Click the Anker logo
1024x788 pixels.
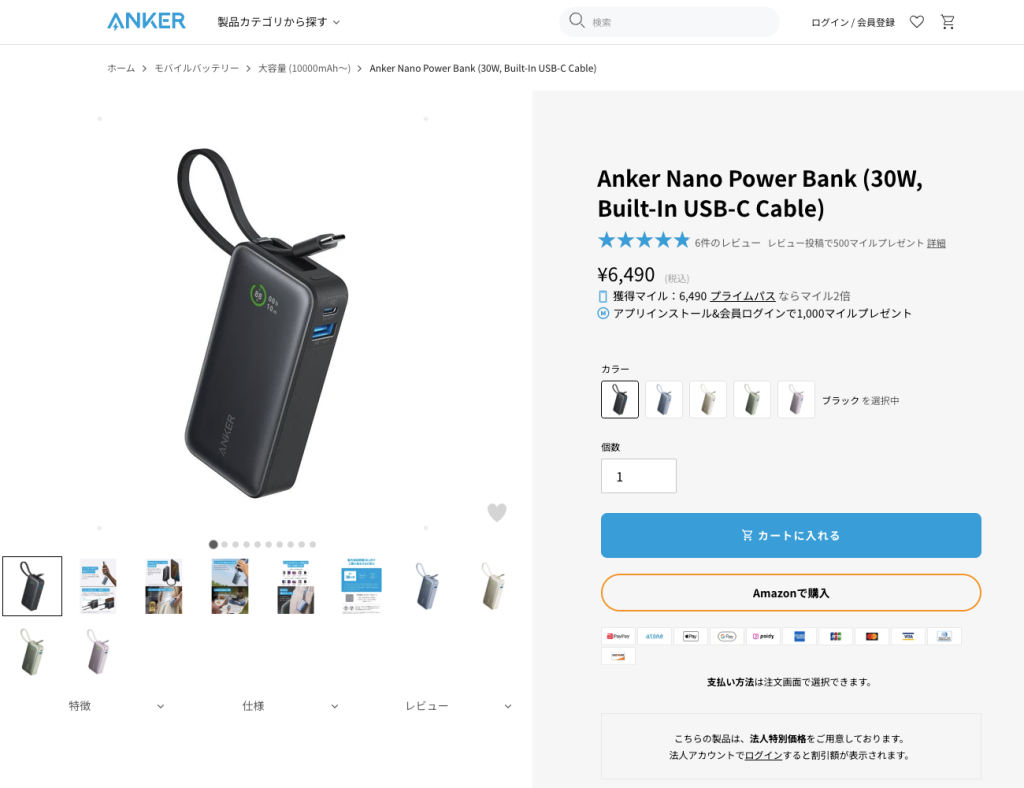tap(146, 22)
